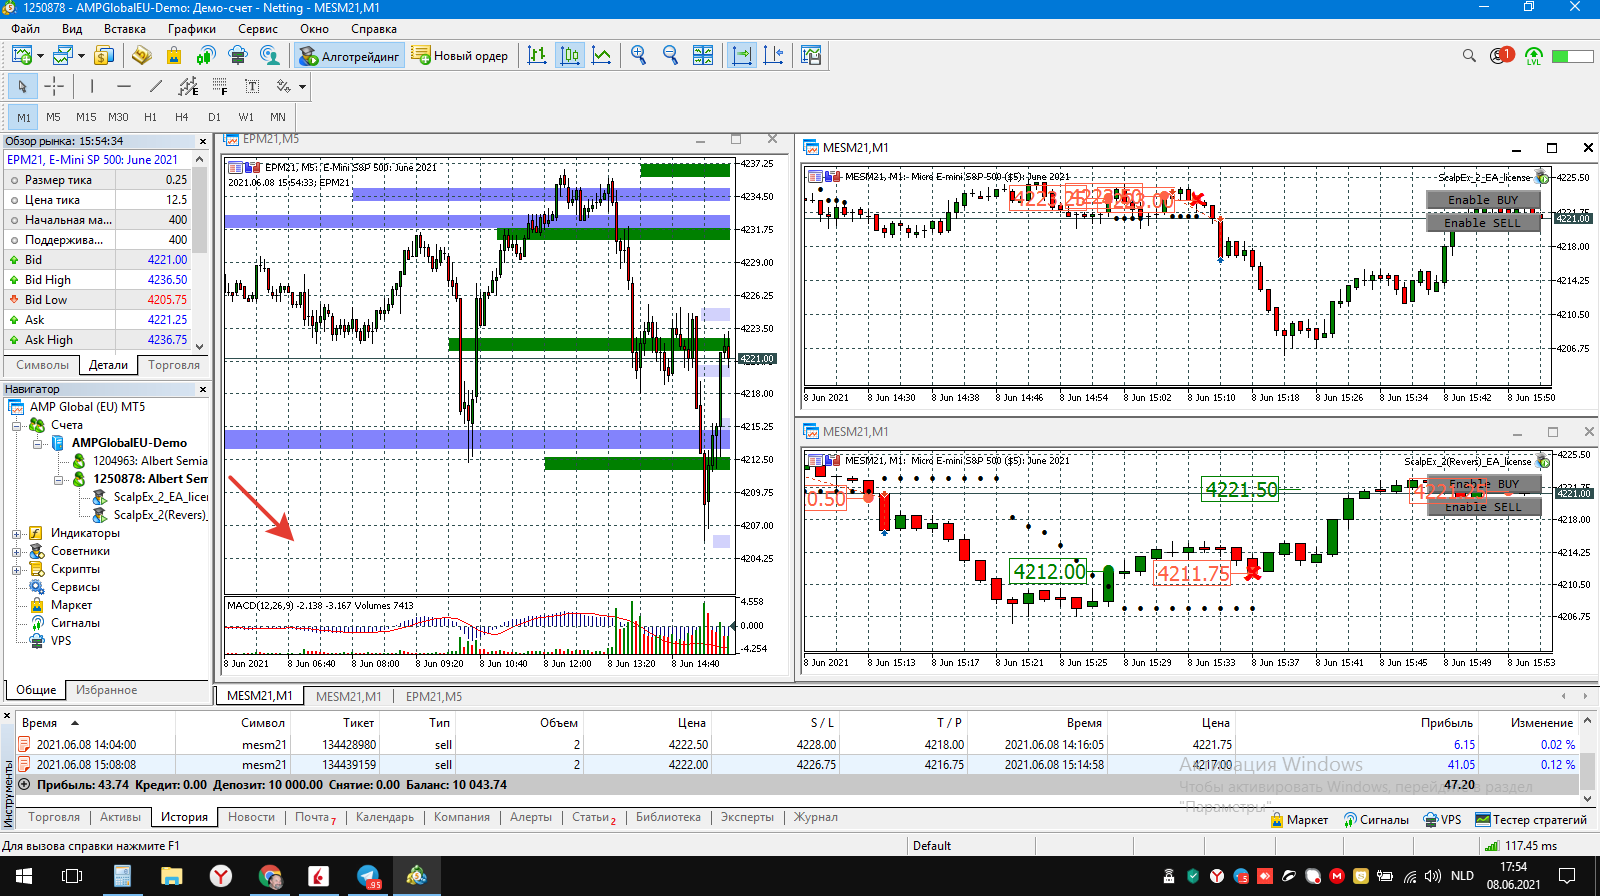Zoom in on the chart
The image size is (1600, 896).
(x=639, y=56)
